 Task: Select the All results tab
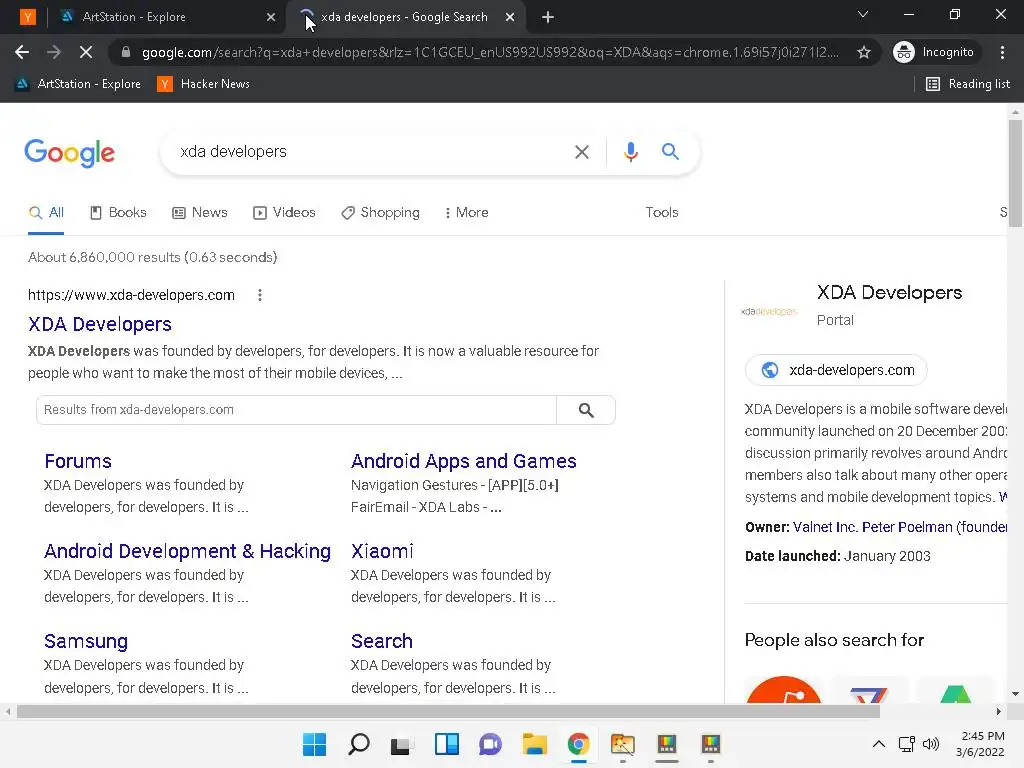coord(46,212)
